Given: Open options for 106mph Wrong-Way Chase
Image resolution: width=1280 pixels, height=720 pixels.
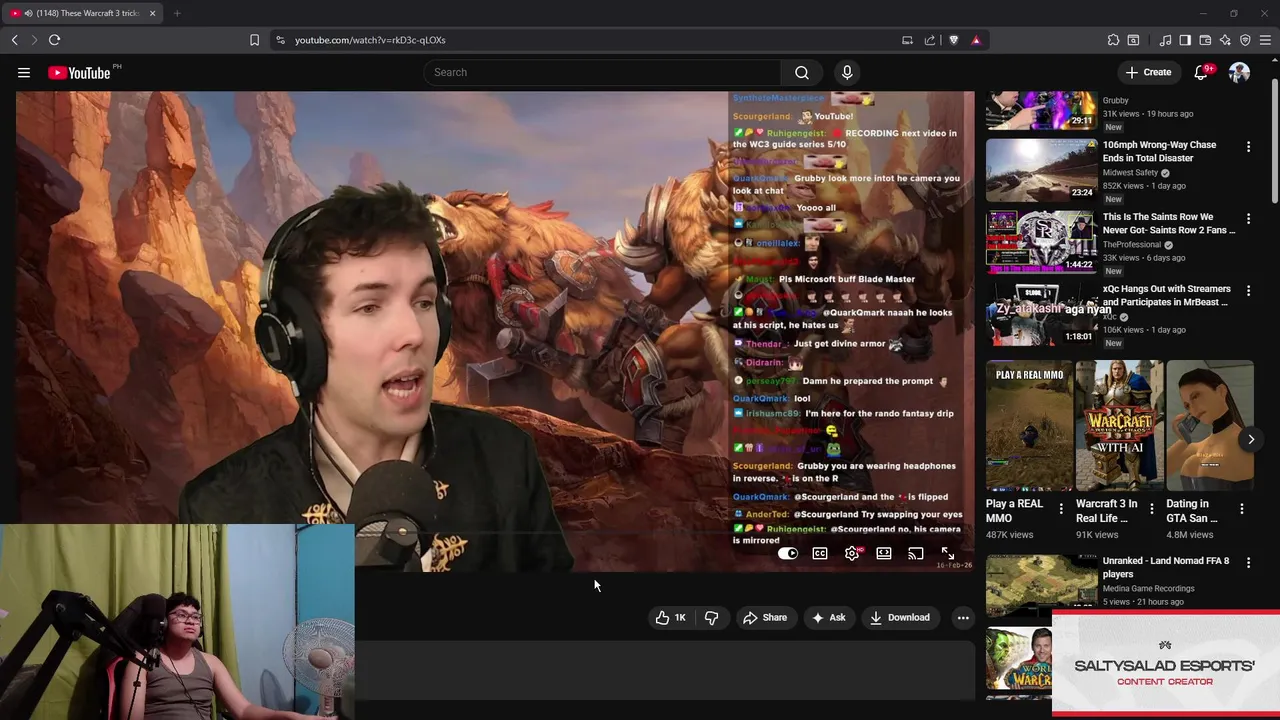Looking at the screenshot, I should coord(1248,147).
